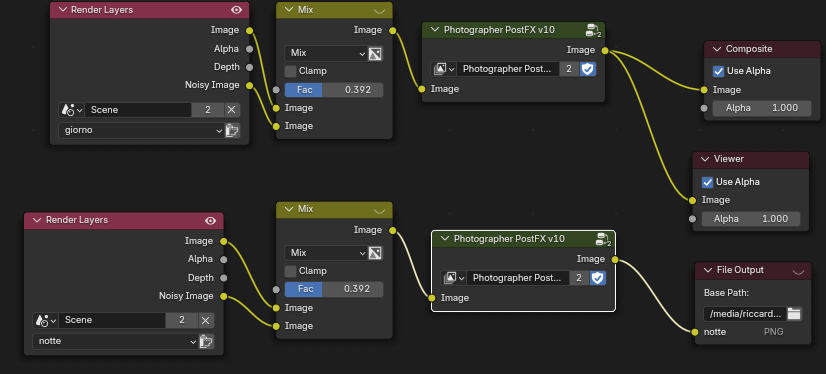Collapse the File Output node
826x374 pixels.
coord(708,270)
